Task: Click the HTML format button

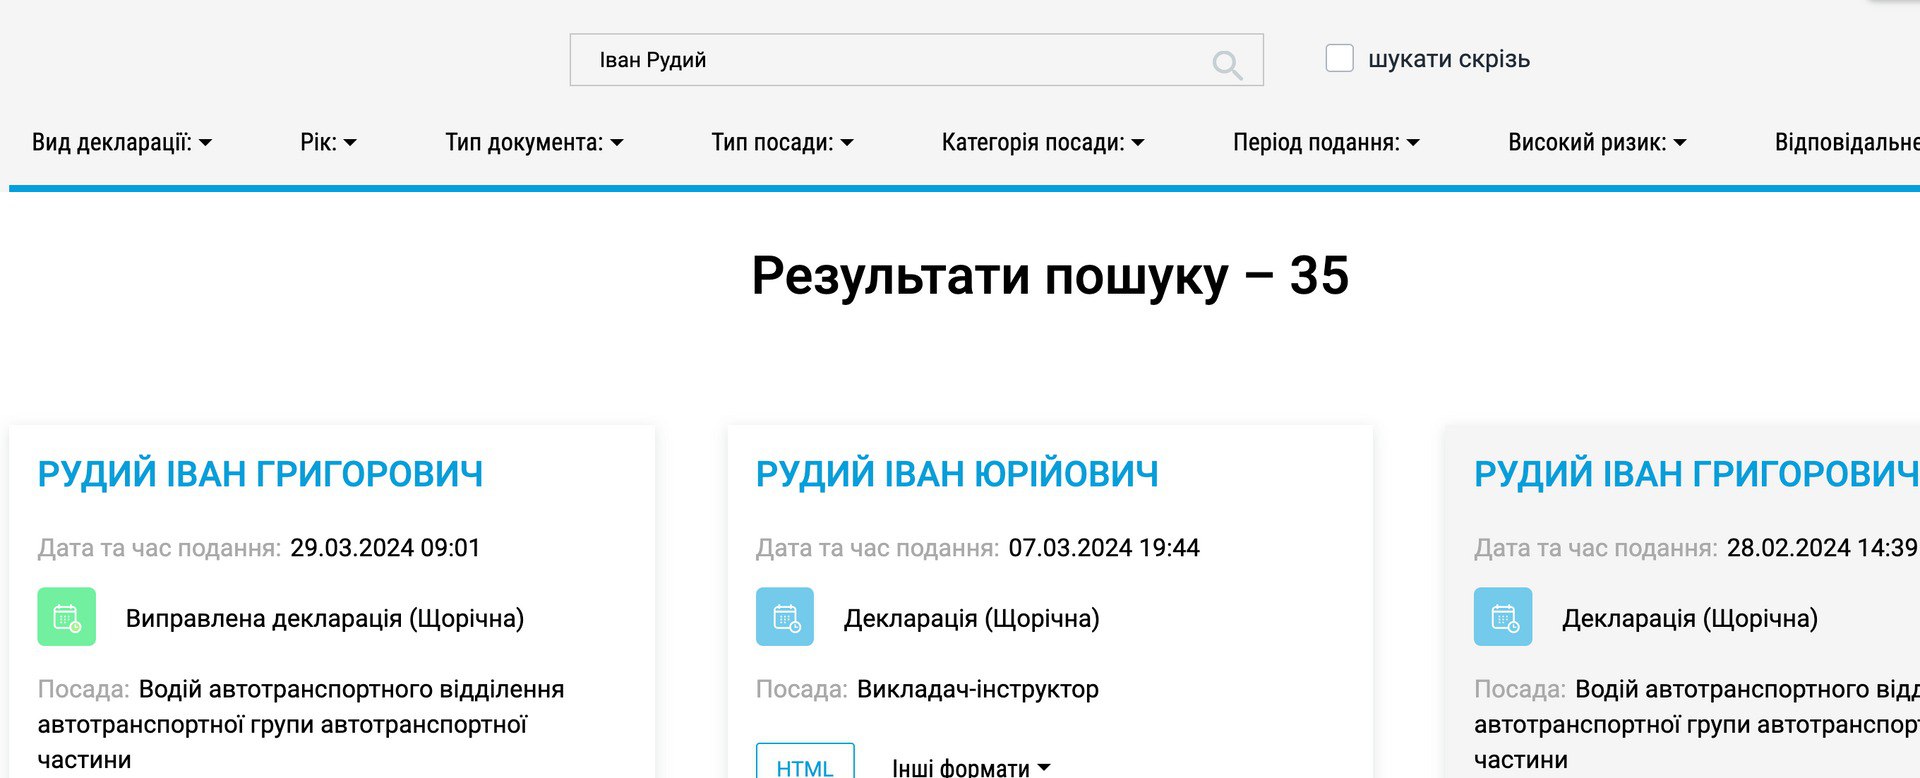Action: [x=805, y=762]
